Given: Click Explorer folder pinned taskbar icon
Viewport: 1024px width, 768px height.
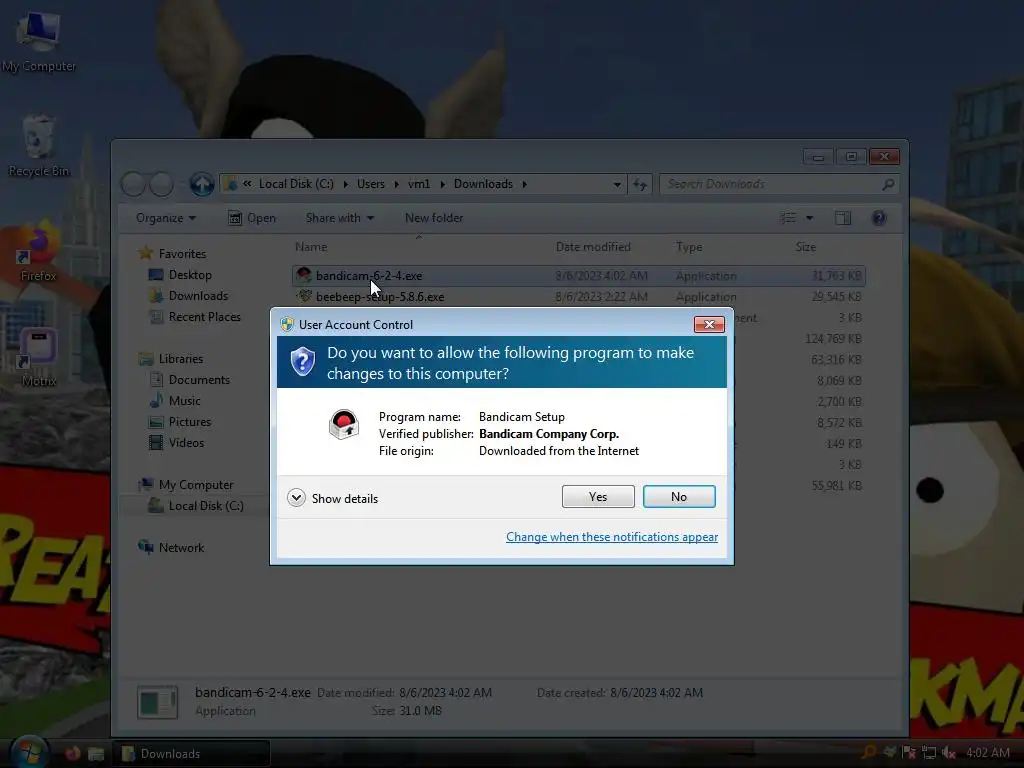Looking at the screenshot, I should [x=96, y=754].
